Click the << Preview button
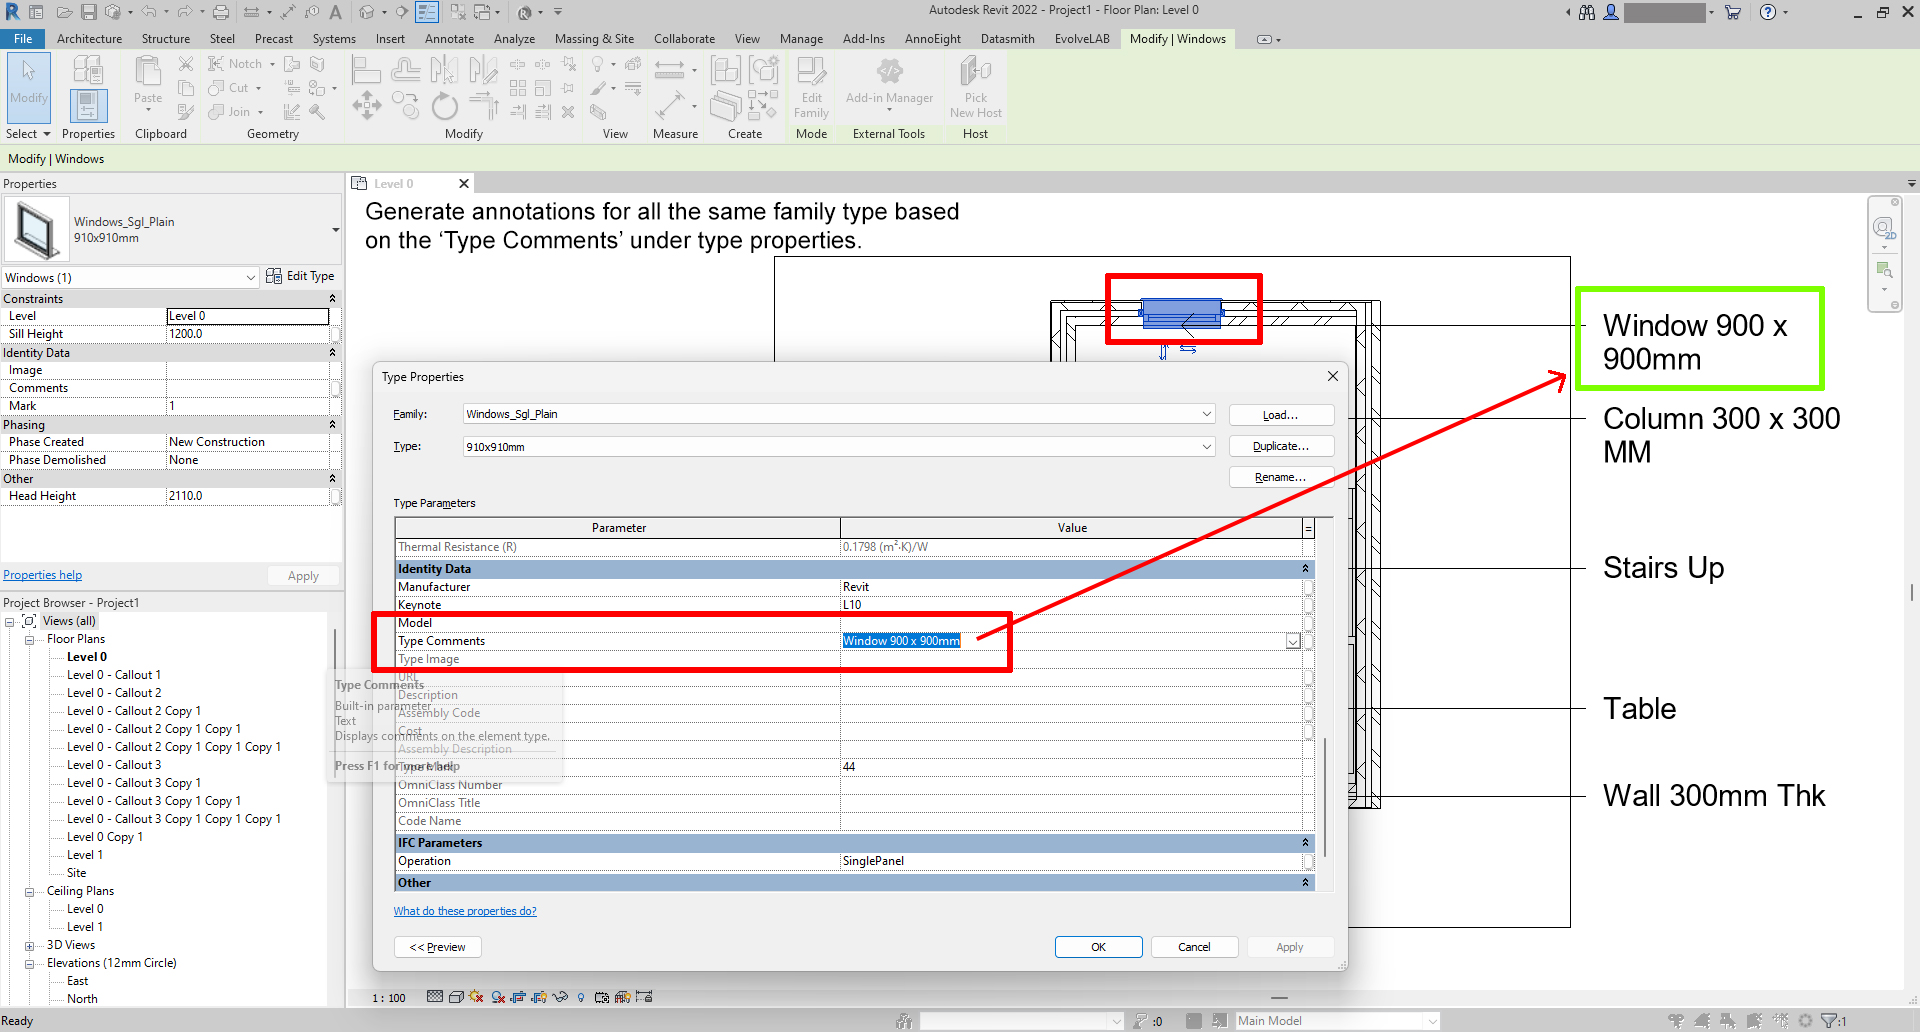This screenshot has height=1032, width=1920. (x=438, y=947)
